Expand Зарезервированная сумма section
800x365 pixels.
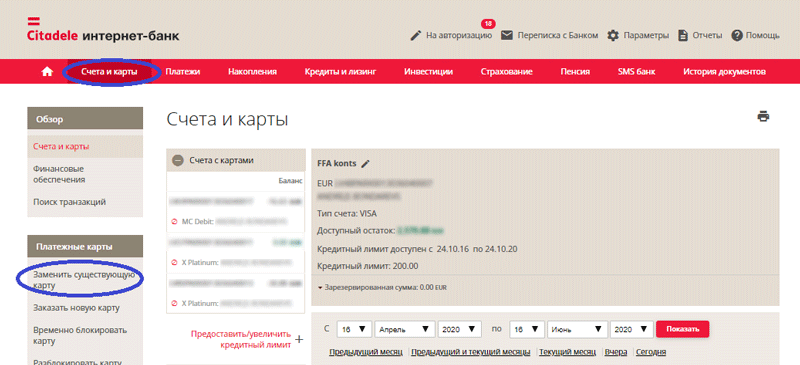coord(382,287)
